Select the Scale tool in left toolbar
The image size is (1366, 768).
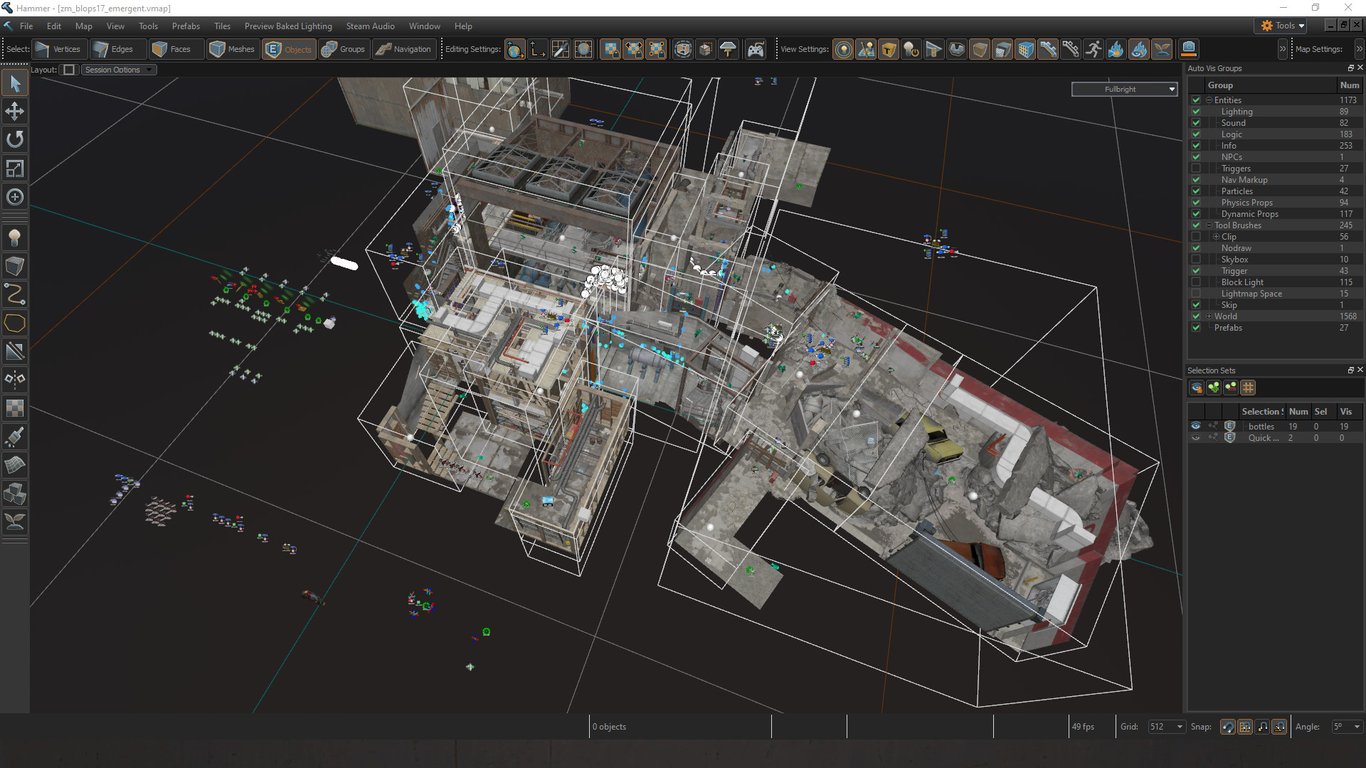[x=15, y=168]
